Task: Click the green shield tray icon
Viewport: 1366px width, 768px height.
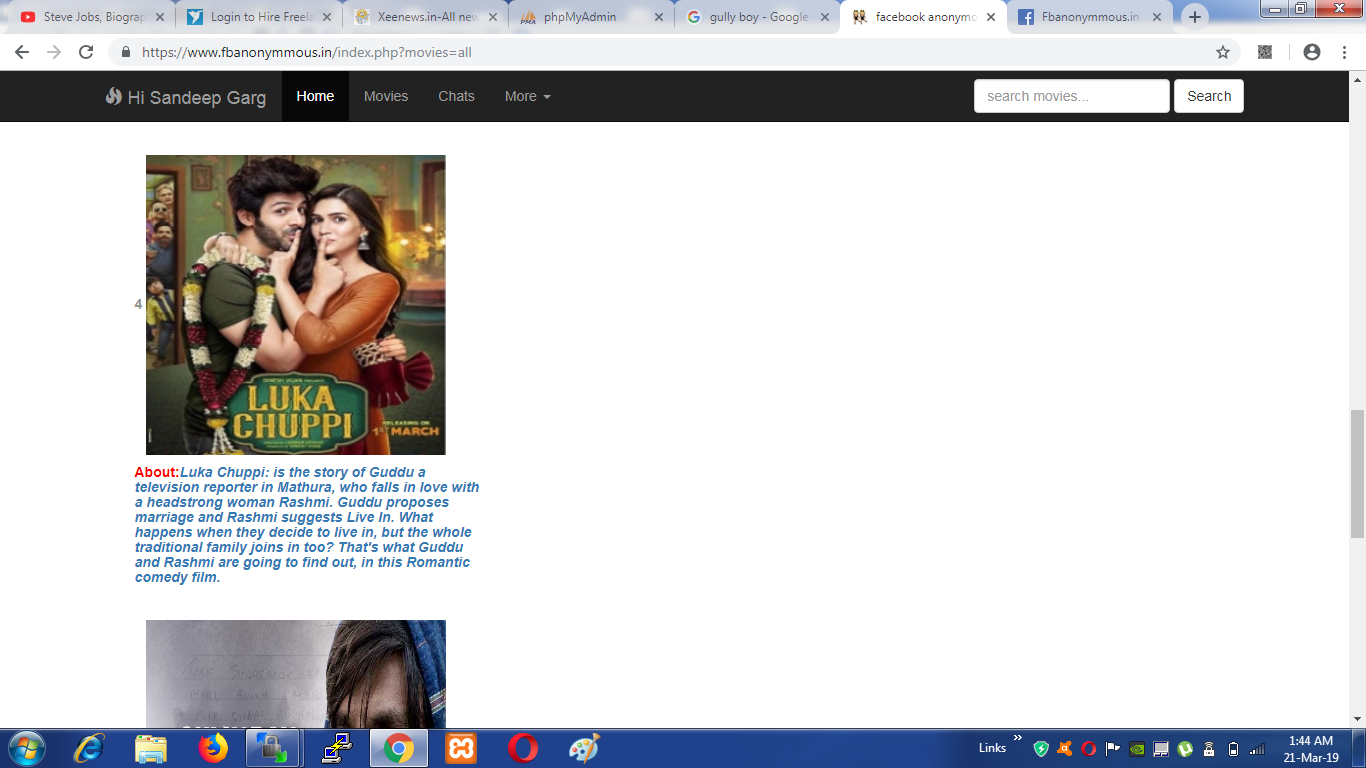Action: pos(1041,749)
